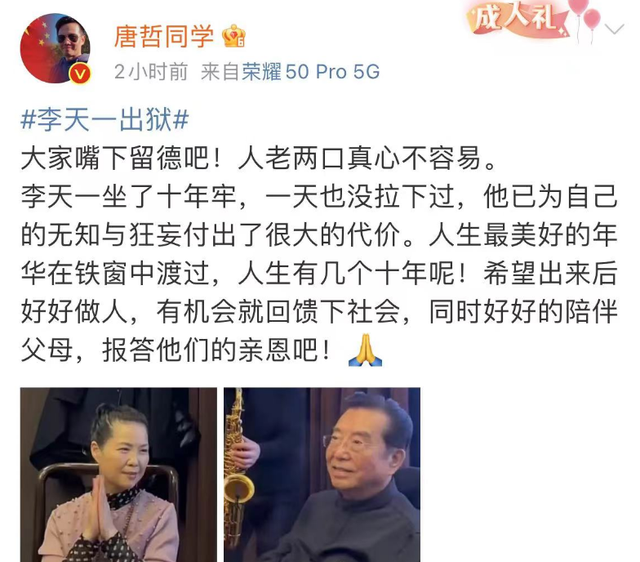Open the username 唐哲同学 link
The height and width of the screenshot is (562, 640).
(164, 36)
